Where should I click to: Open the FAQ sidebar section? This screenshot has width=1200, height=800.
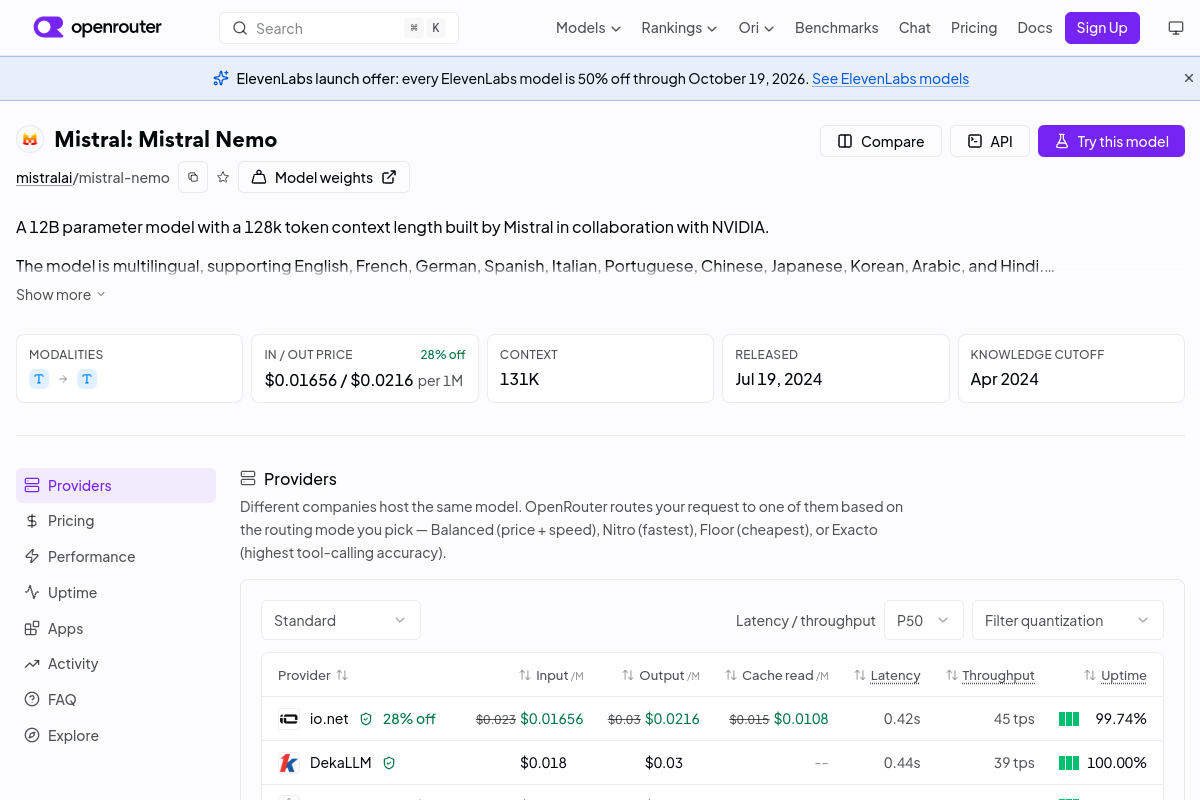[x=116, y=700]
